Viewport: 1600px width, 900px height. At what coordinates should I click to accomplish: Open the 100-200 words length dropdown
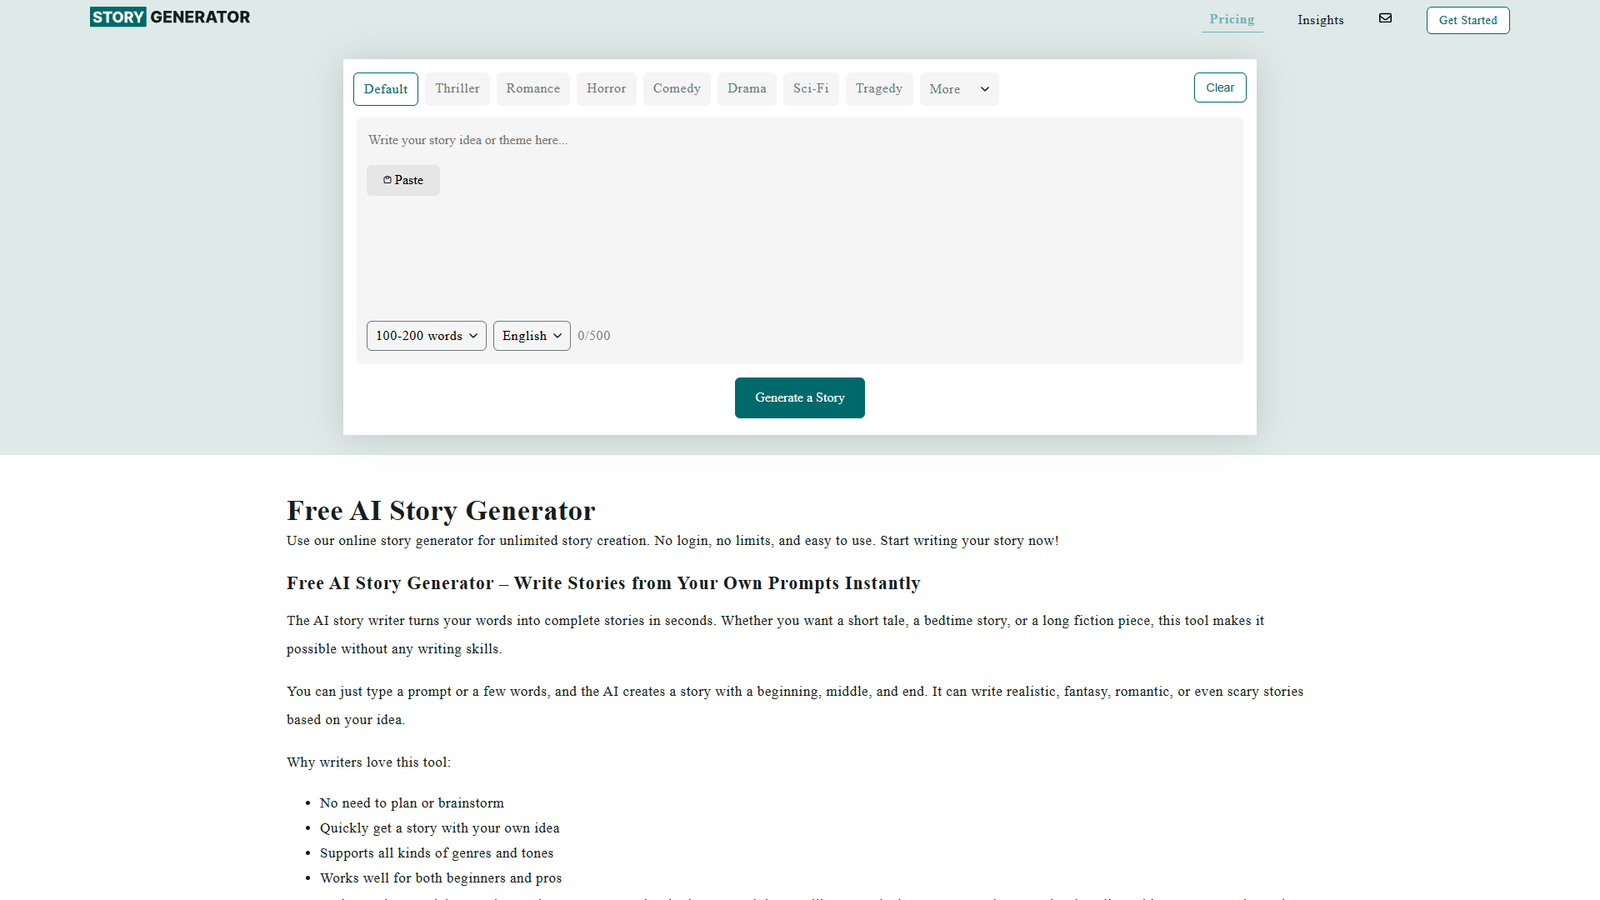427,336
